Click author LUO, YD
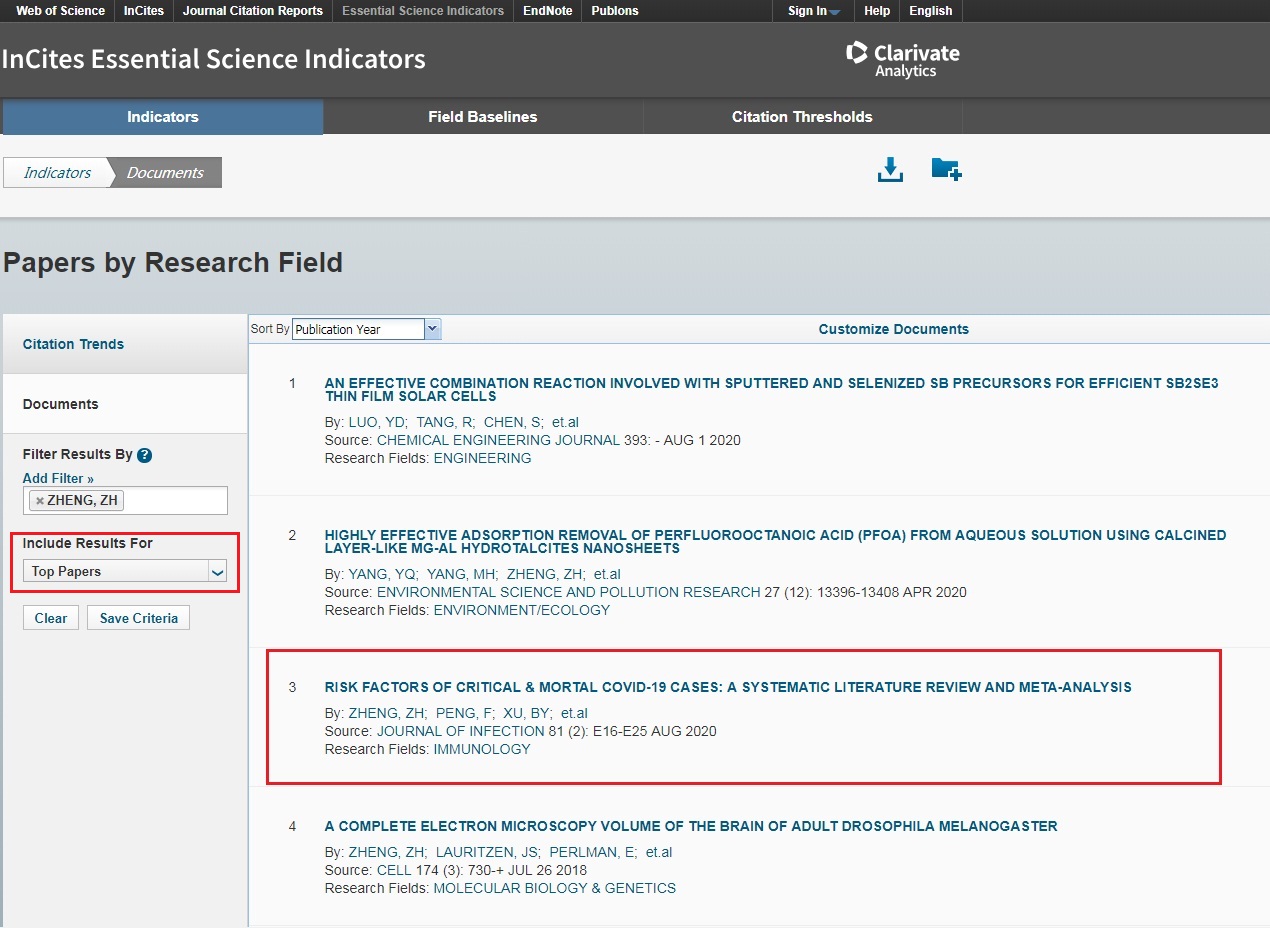 [378, 422]
